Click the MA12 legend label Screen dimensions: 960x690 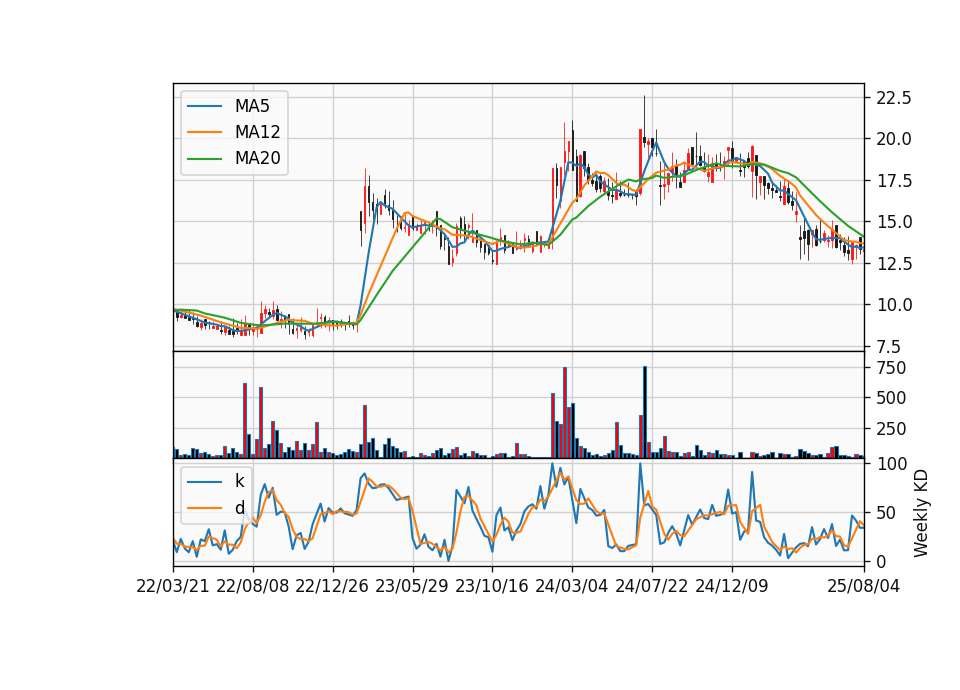tap(257, 132)
